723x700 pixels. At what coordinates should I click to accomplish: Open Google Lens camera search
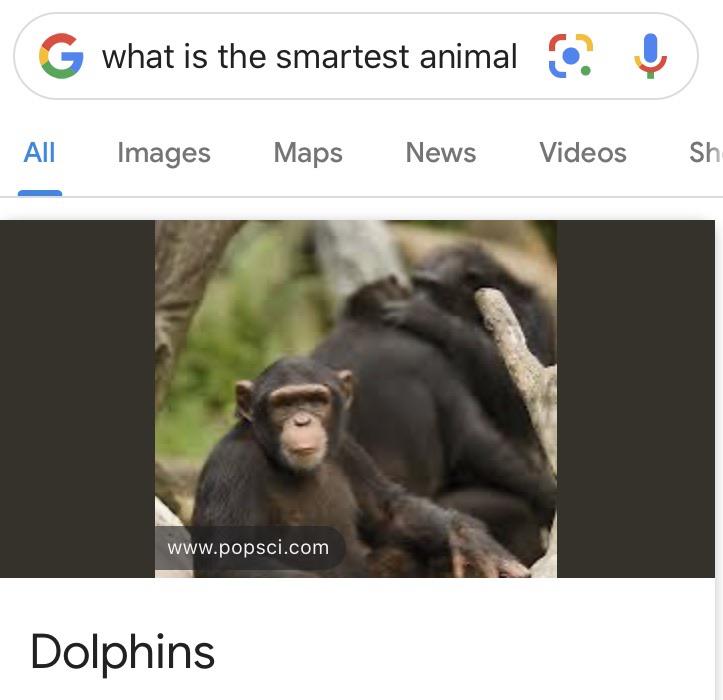pyautogui.click(x=570, y=56)
